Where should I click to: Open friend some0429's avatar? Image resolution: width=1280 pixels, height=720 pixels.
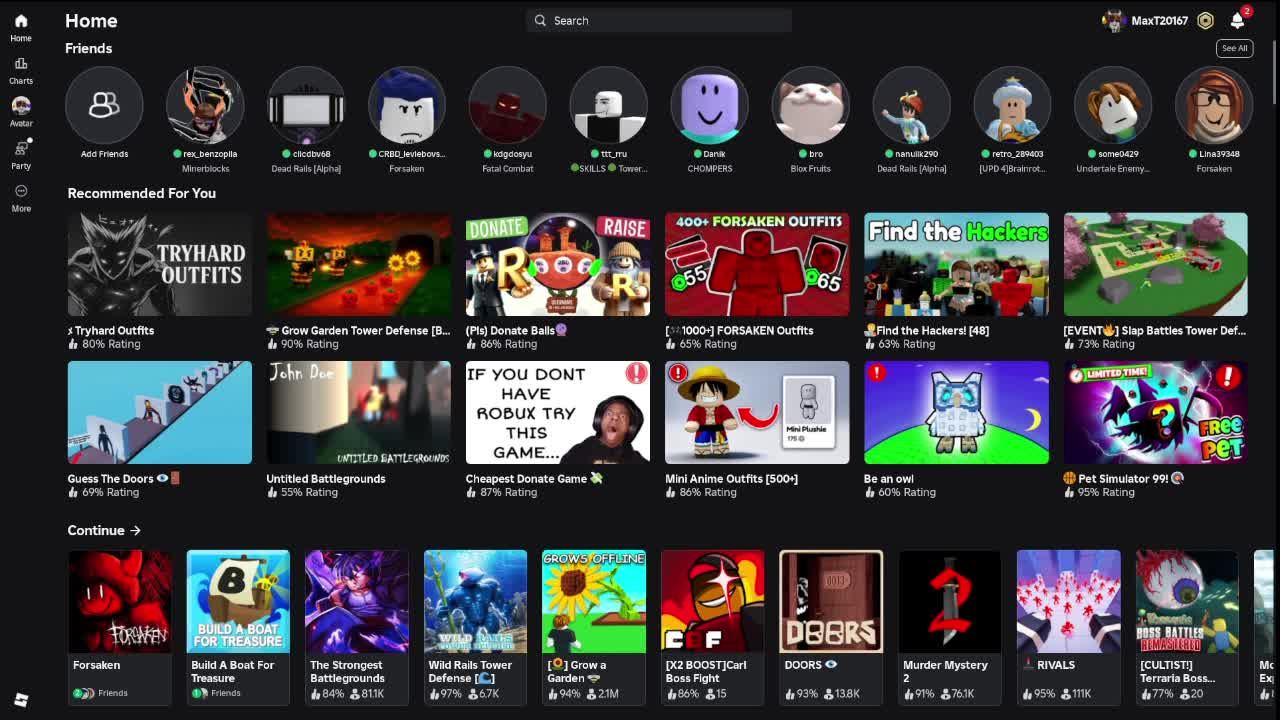point(1113,105)
